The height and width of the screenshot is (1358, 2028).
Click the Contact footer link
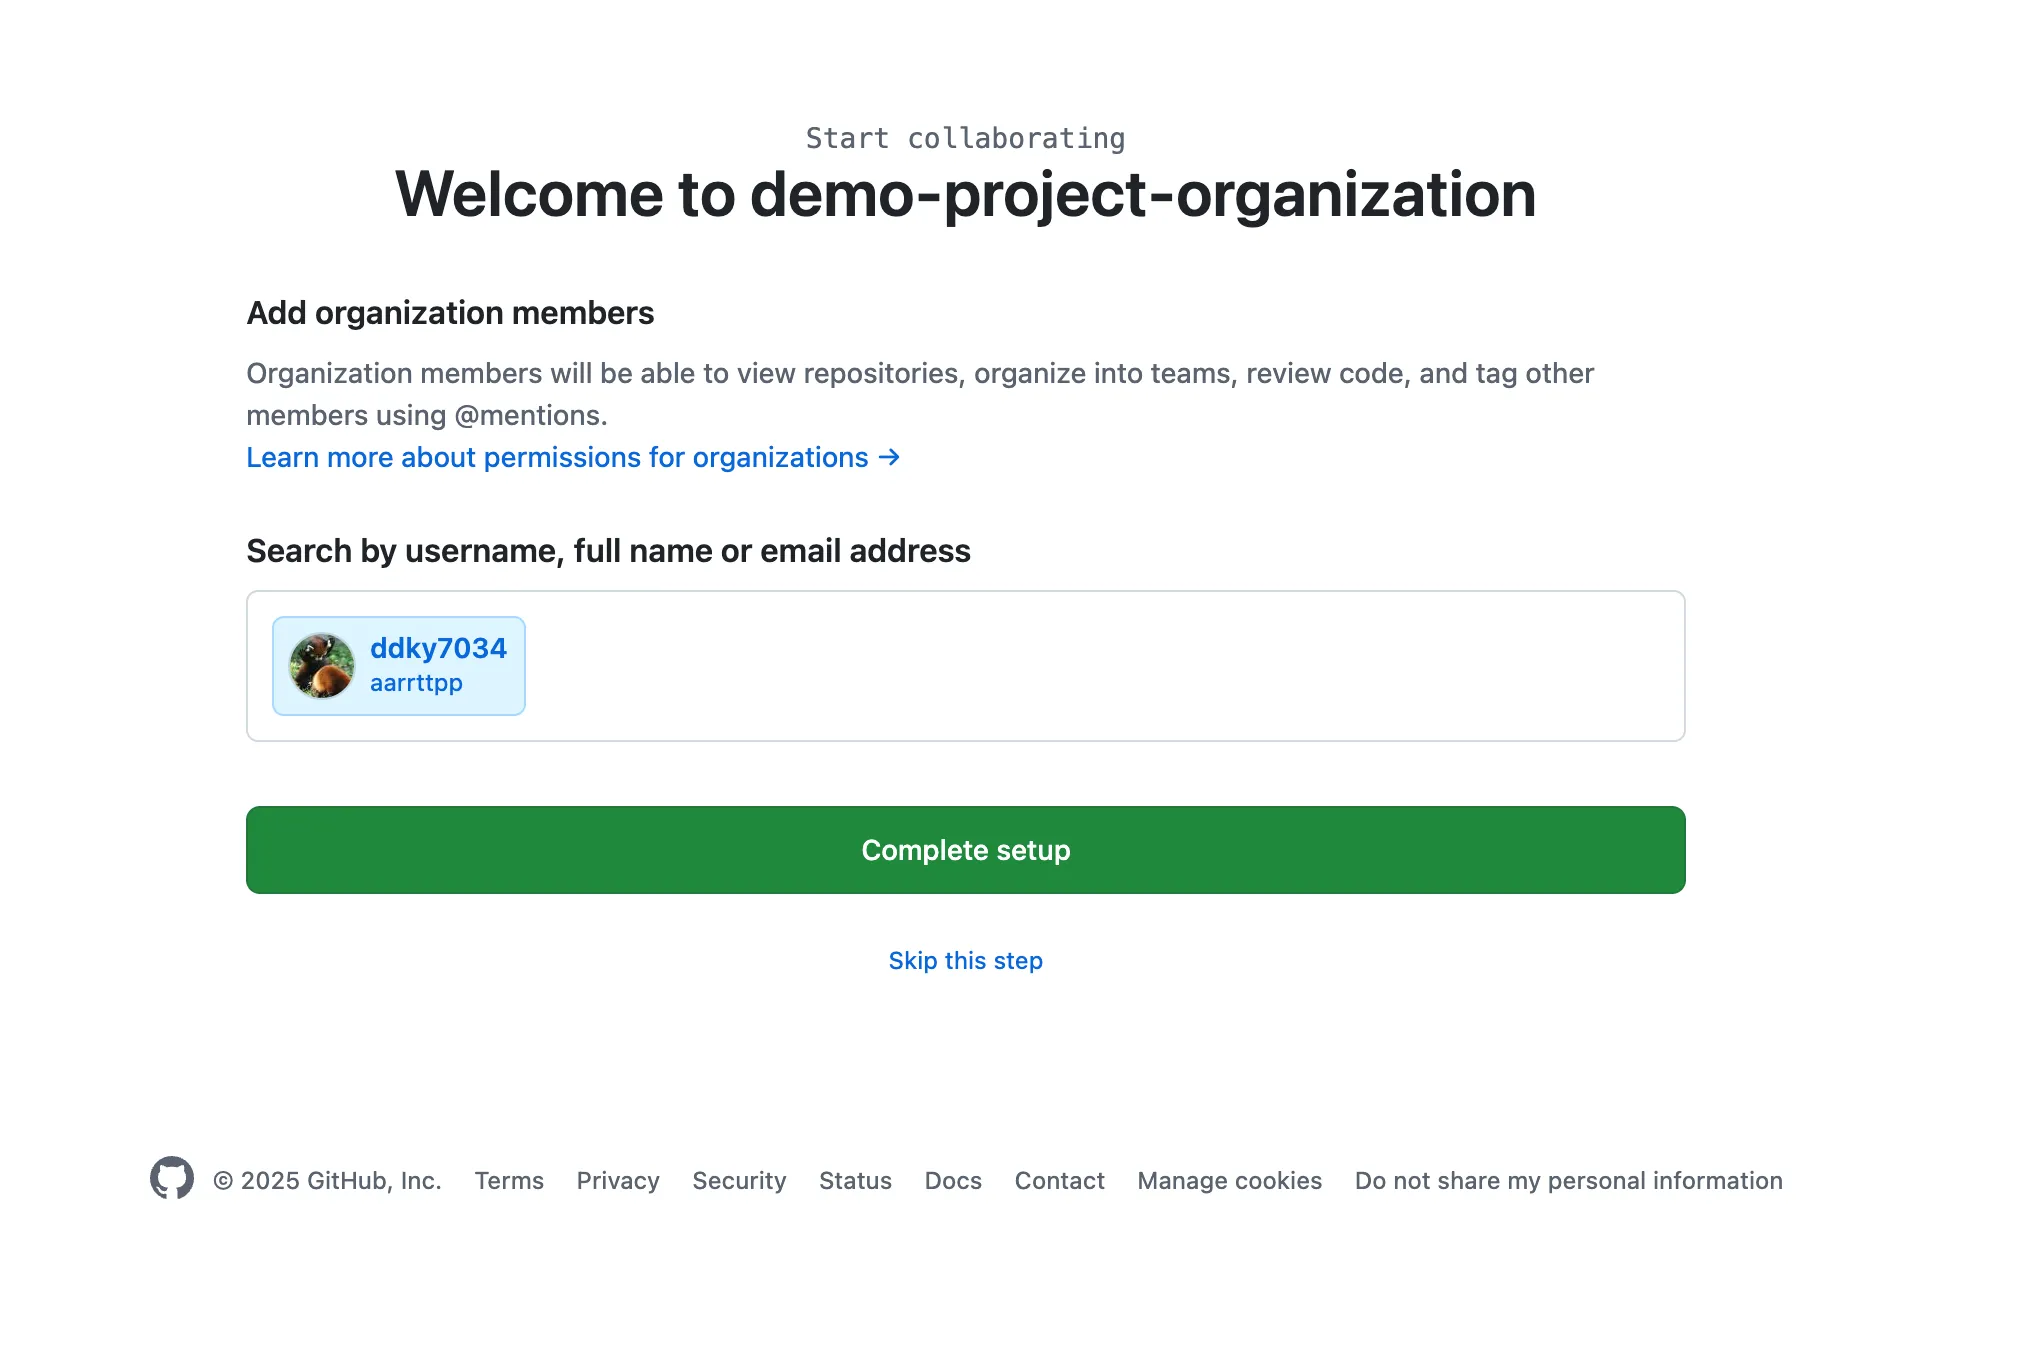pyautogui.click(x=1059, y=1181)
